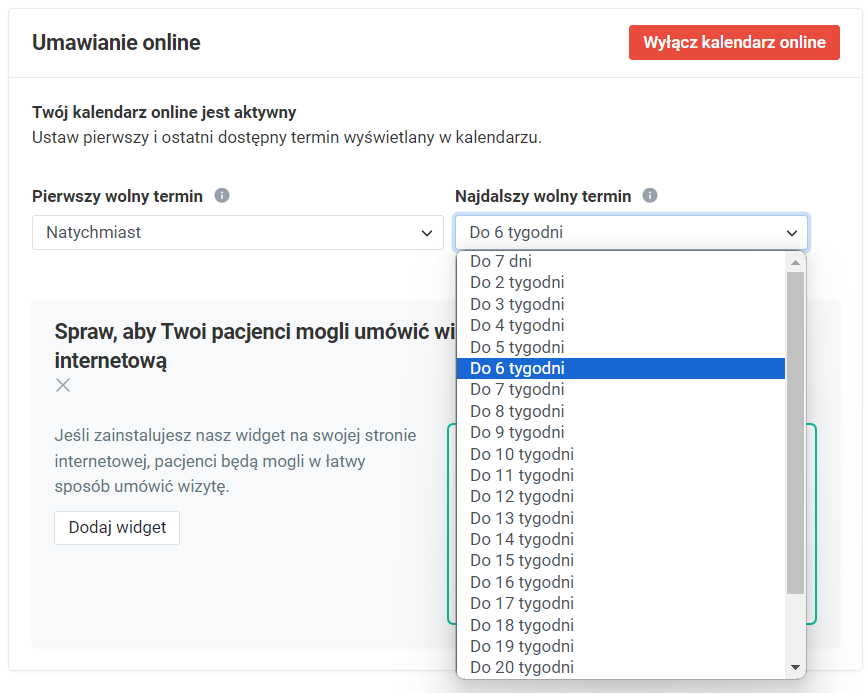Click the chevron on the Natychmiast selector
Image resolution: width=867 pixels, height=693 pixels.
point(428,232)
